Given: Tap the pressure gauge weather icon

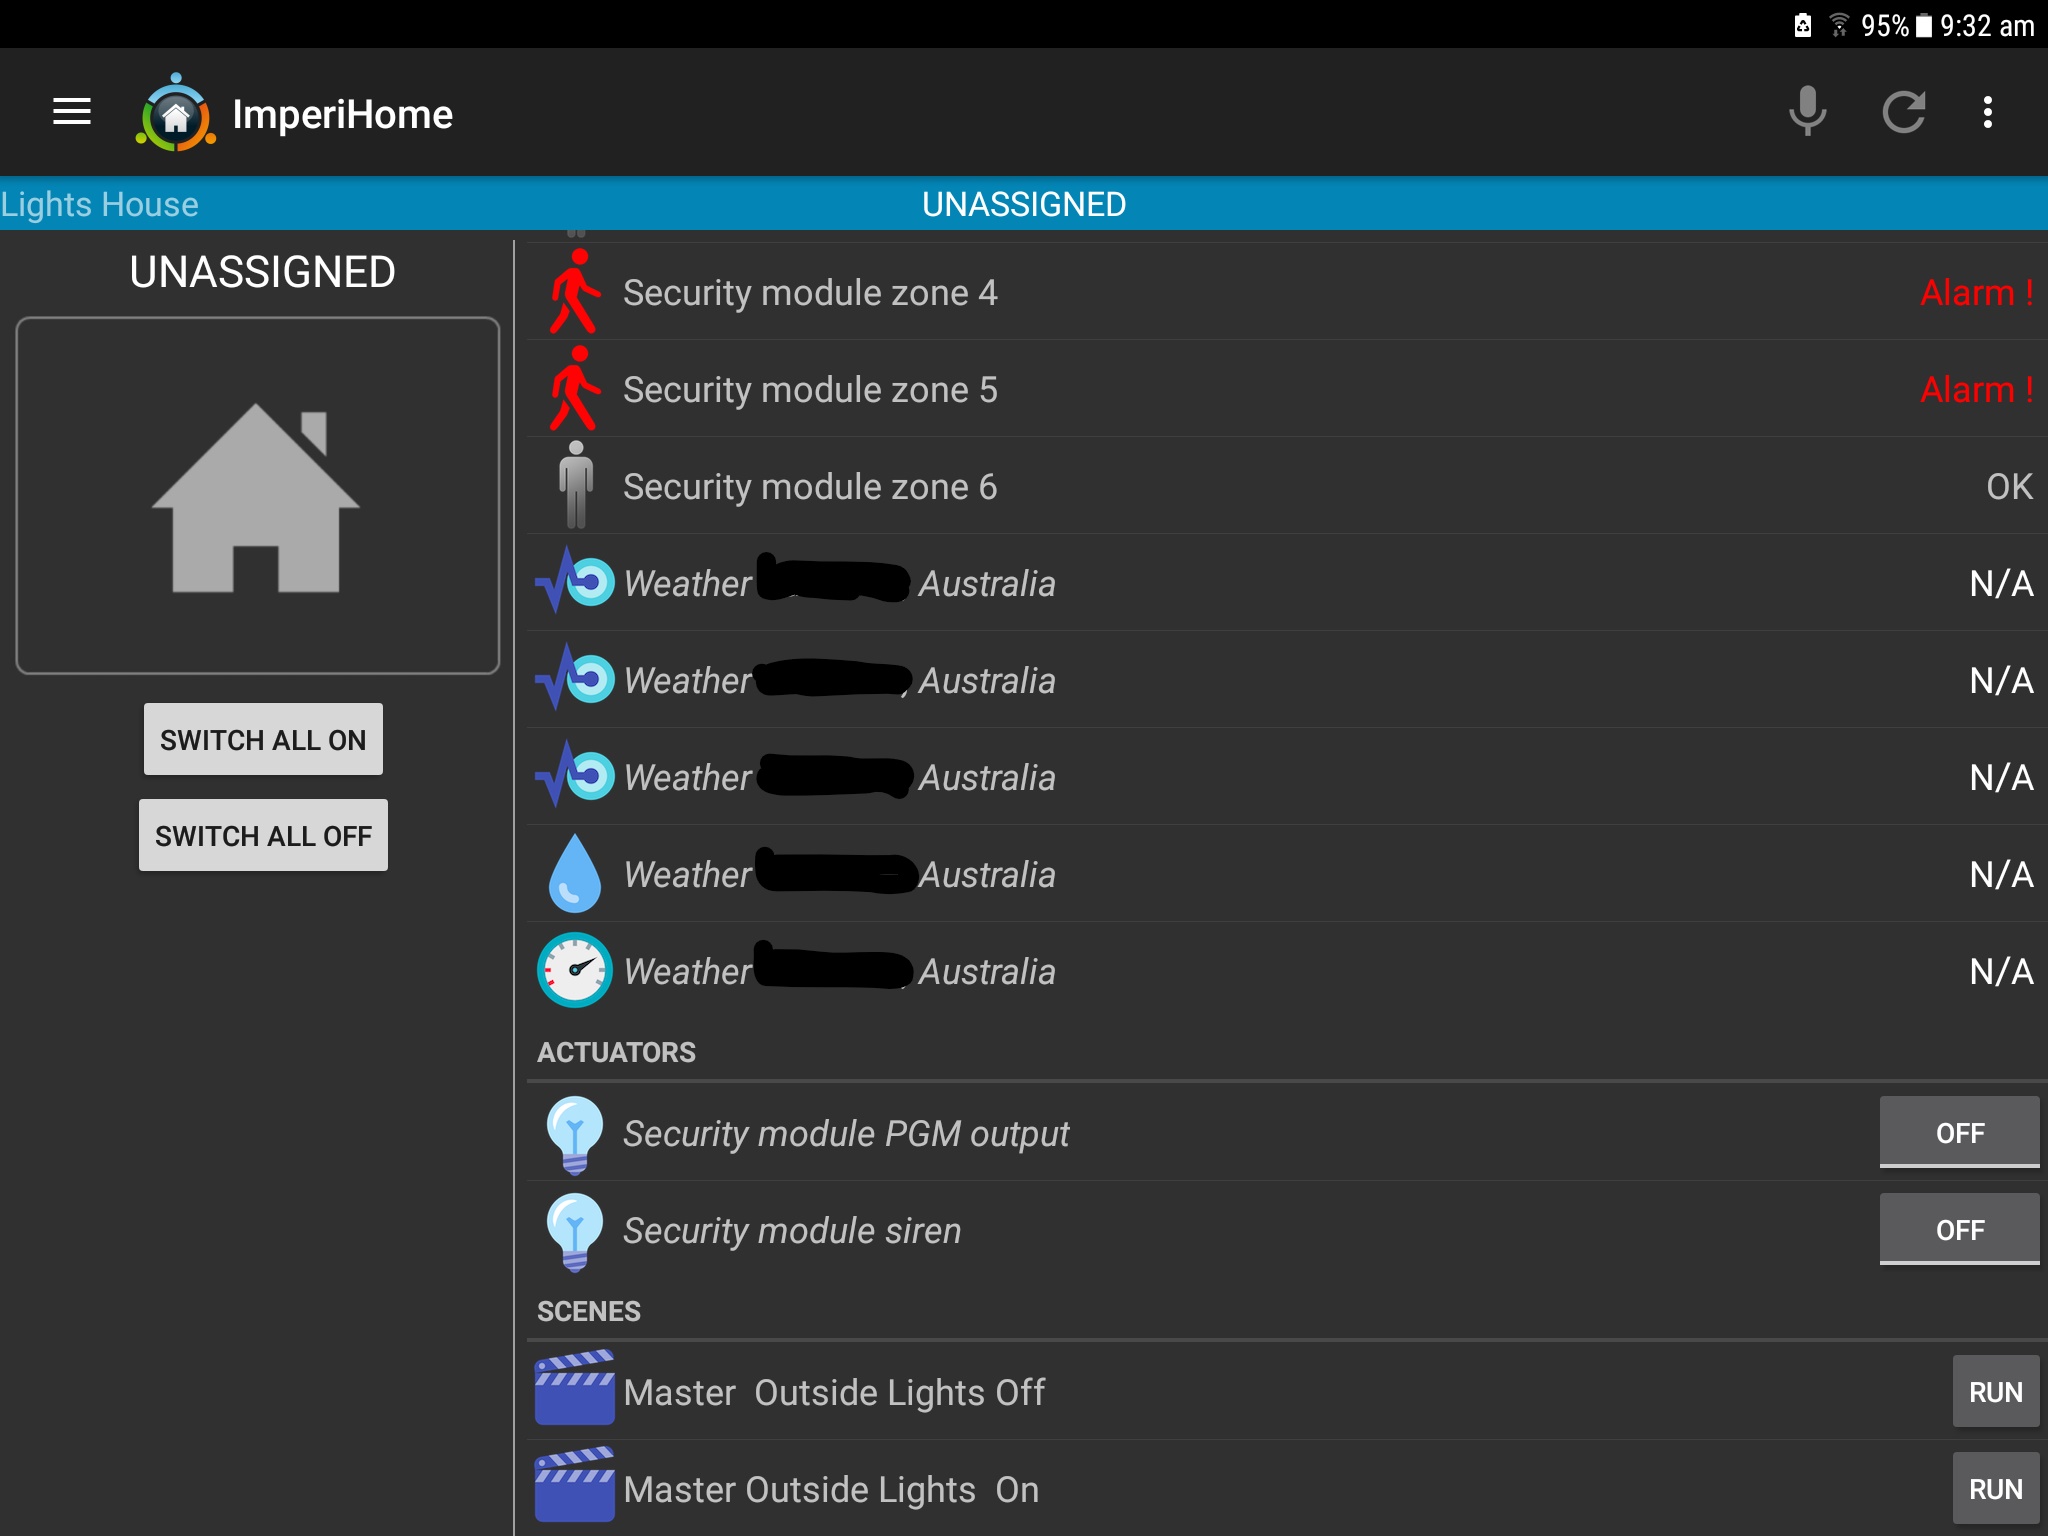Looking at the screenshot, I should pyautogui.click(x=575, y=970).
